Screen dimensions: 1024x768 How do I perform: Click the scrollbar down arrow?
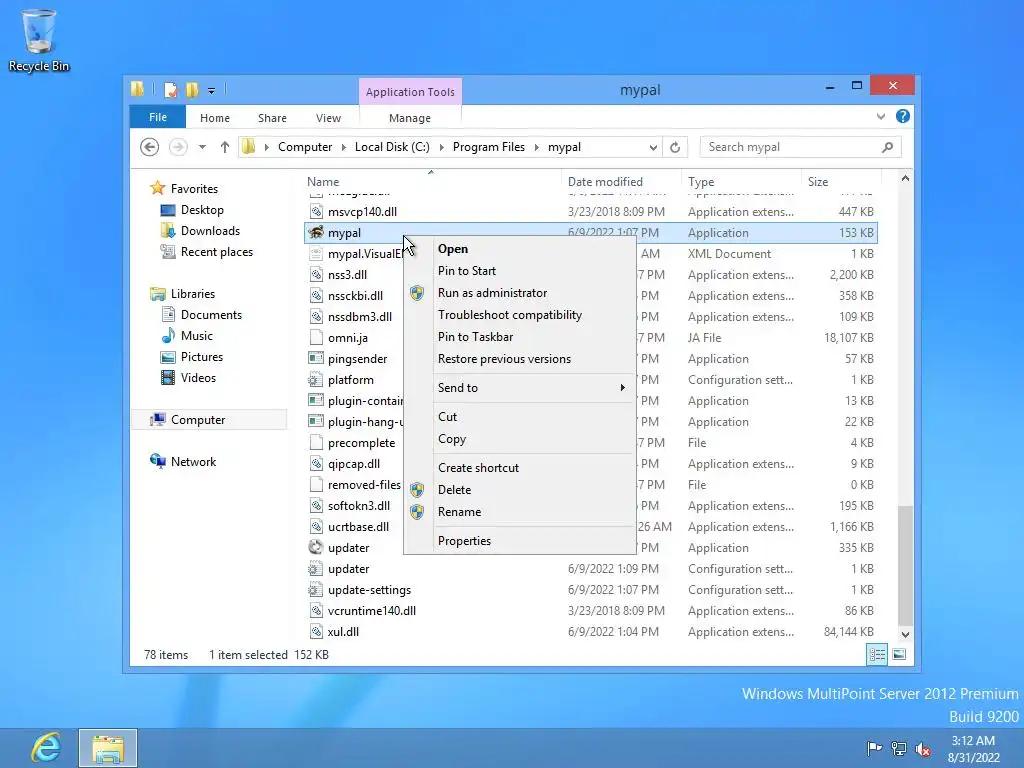click(x=905, y=634)
